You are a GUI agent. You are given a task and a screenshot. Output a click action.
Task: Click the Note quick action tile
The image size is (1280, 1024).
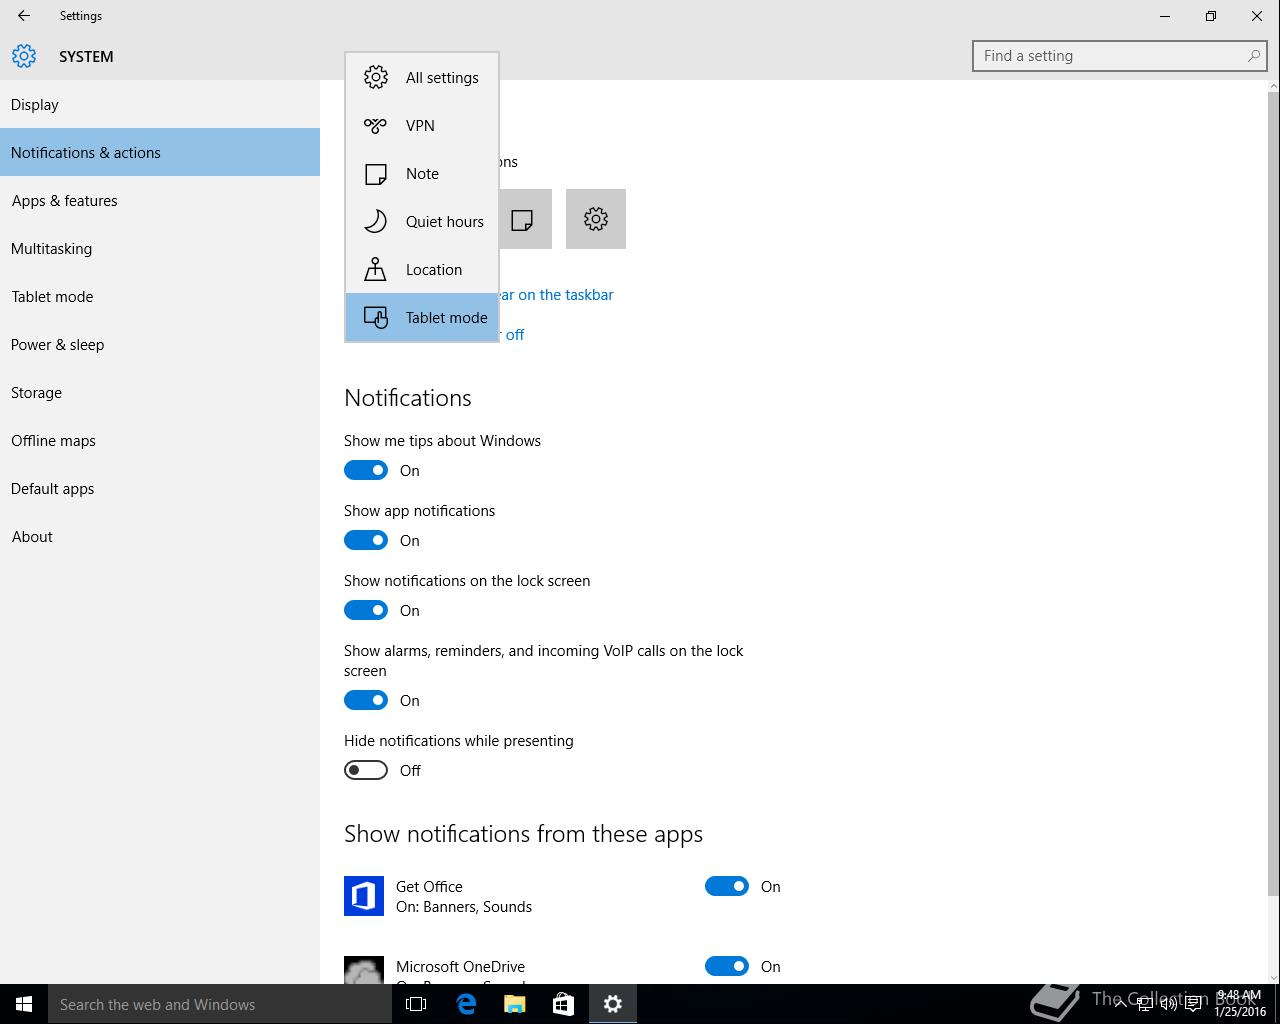click(x=525, y=219)
